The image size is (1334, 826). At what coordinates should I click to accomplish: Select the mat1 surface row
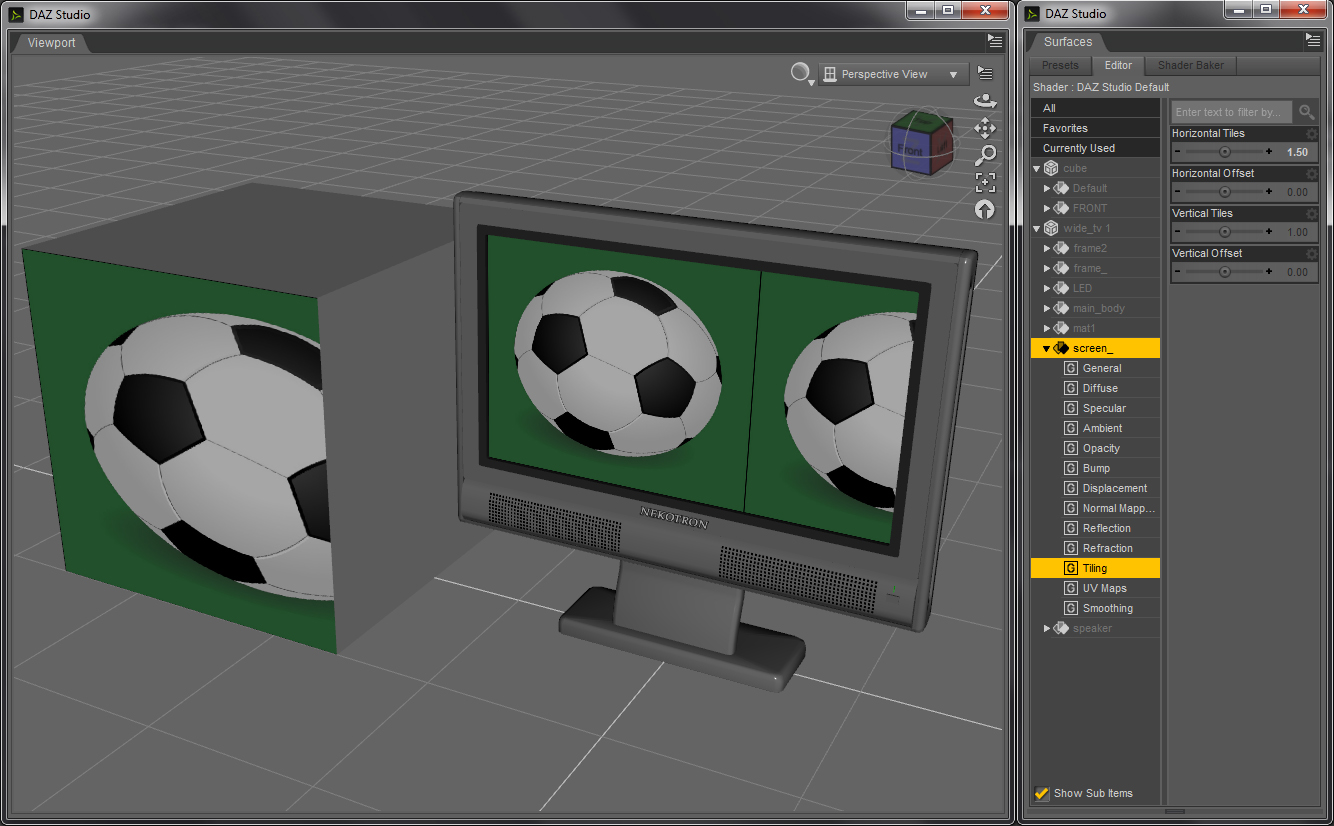[1095, 328]
